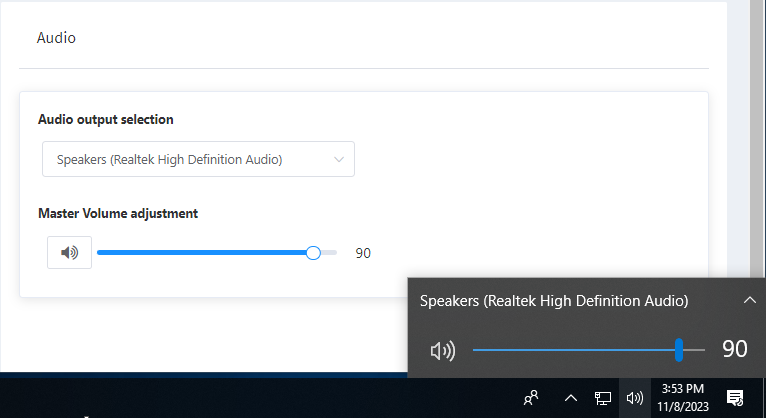
Task: Open the People icon in the taskbar
Action: [532, 398]
